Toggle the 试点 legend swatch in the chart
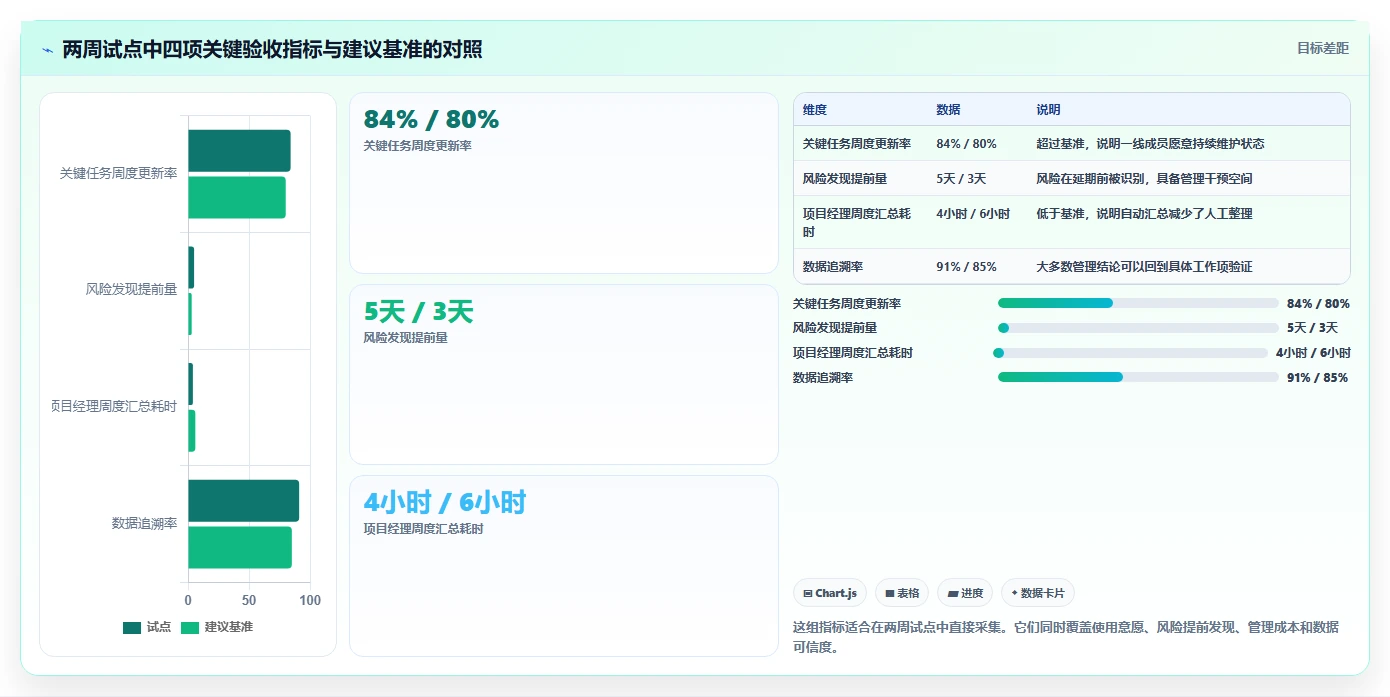 point(132,627)
